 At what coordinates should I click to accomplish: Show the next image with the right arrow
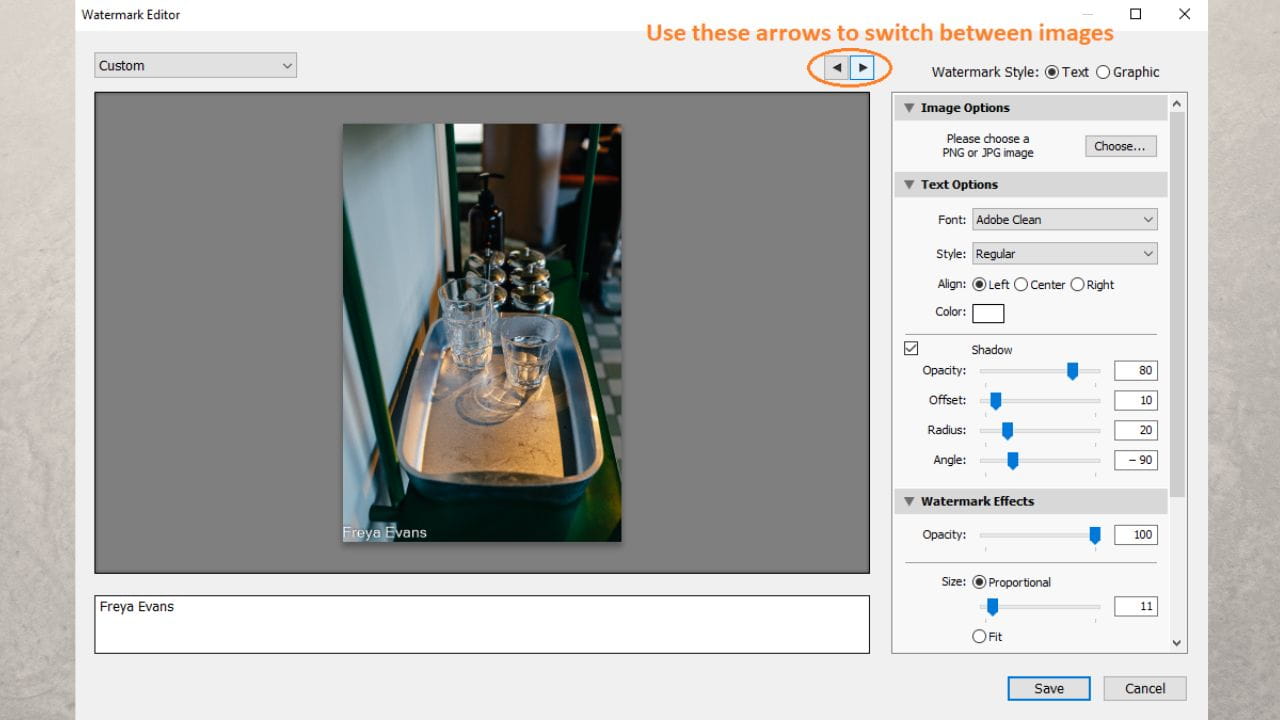[862, 67]
